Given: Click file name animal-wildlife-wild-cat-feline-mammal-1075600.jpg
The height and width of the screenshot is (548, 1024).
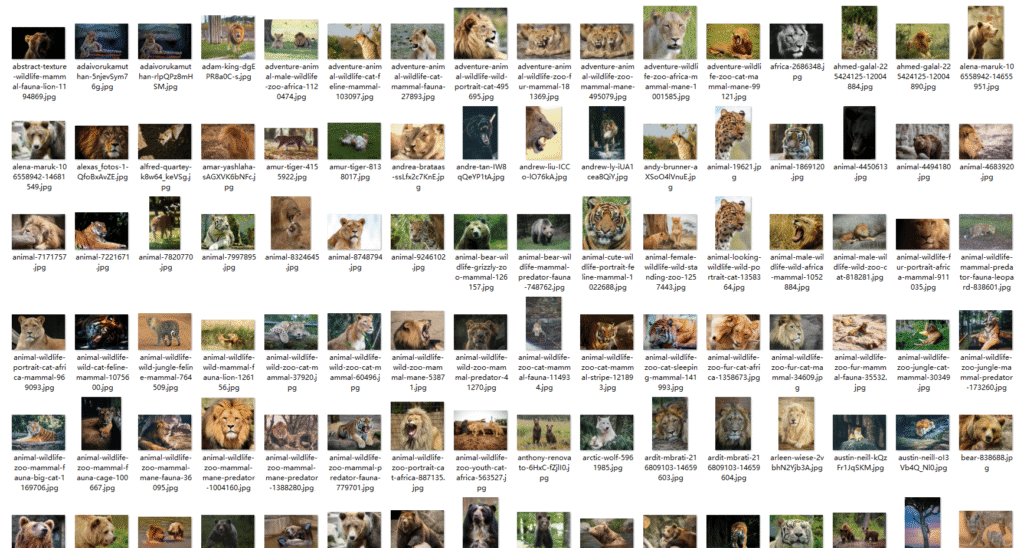Looking at the screenshot, I should [102, 372].
